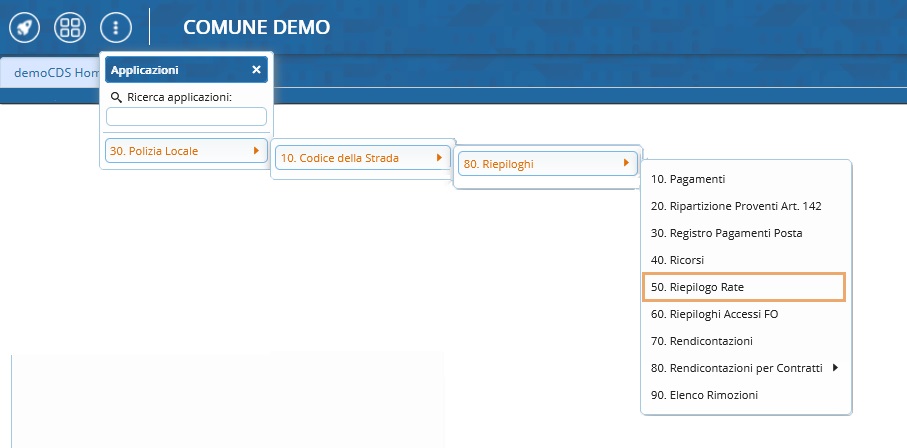Expand the 30. Polizia Locale menu

pyautogui.click(x=186, y=151)
